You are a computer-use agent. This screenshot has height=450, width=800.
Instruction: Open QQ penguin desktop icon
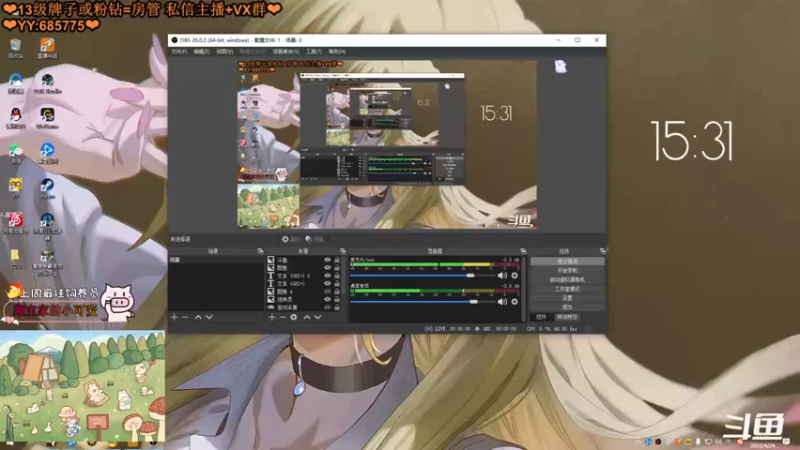pos(16,118)
